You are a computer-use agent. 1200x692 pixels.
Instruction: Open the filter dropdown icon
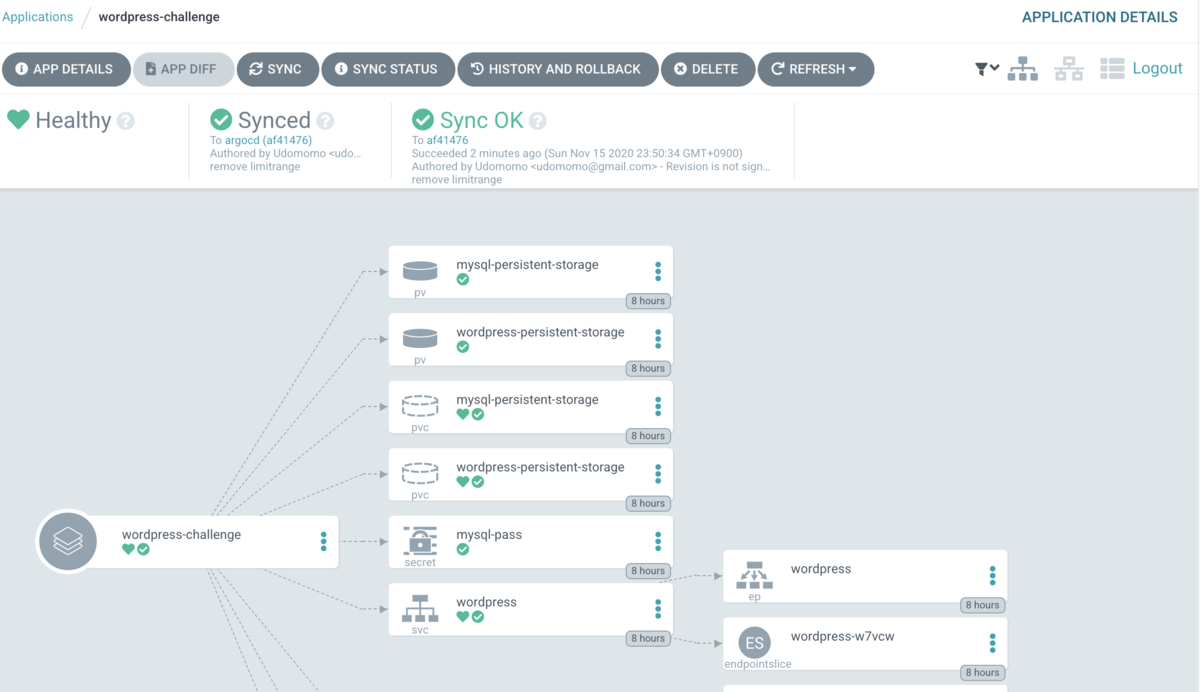click(987, 69)
